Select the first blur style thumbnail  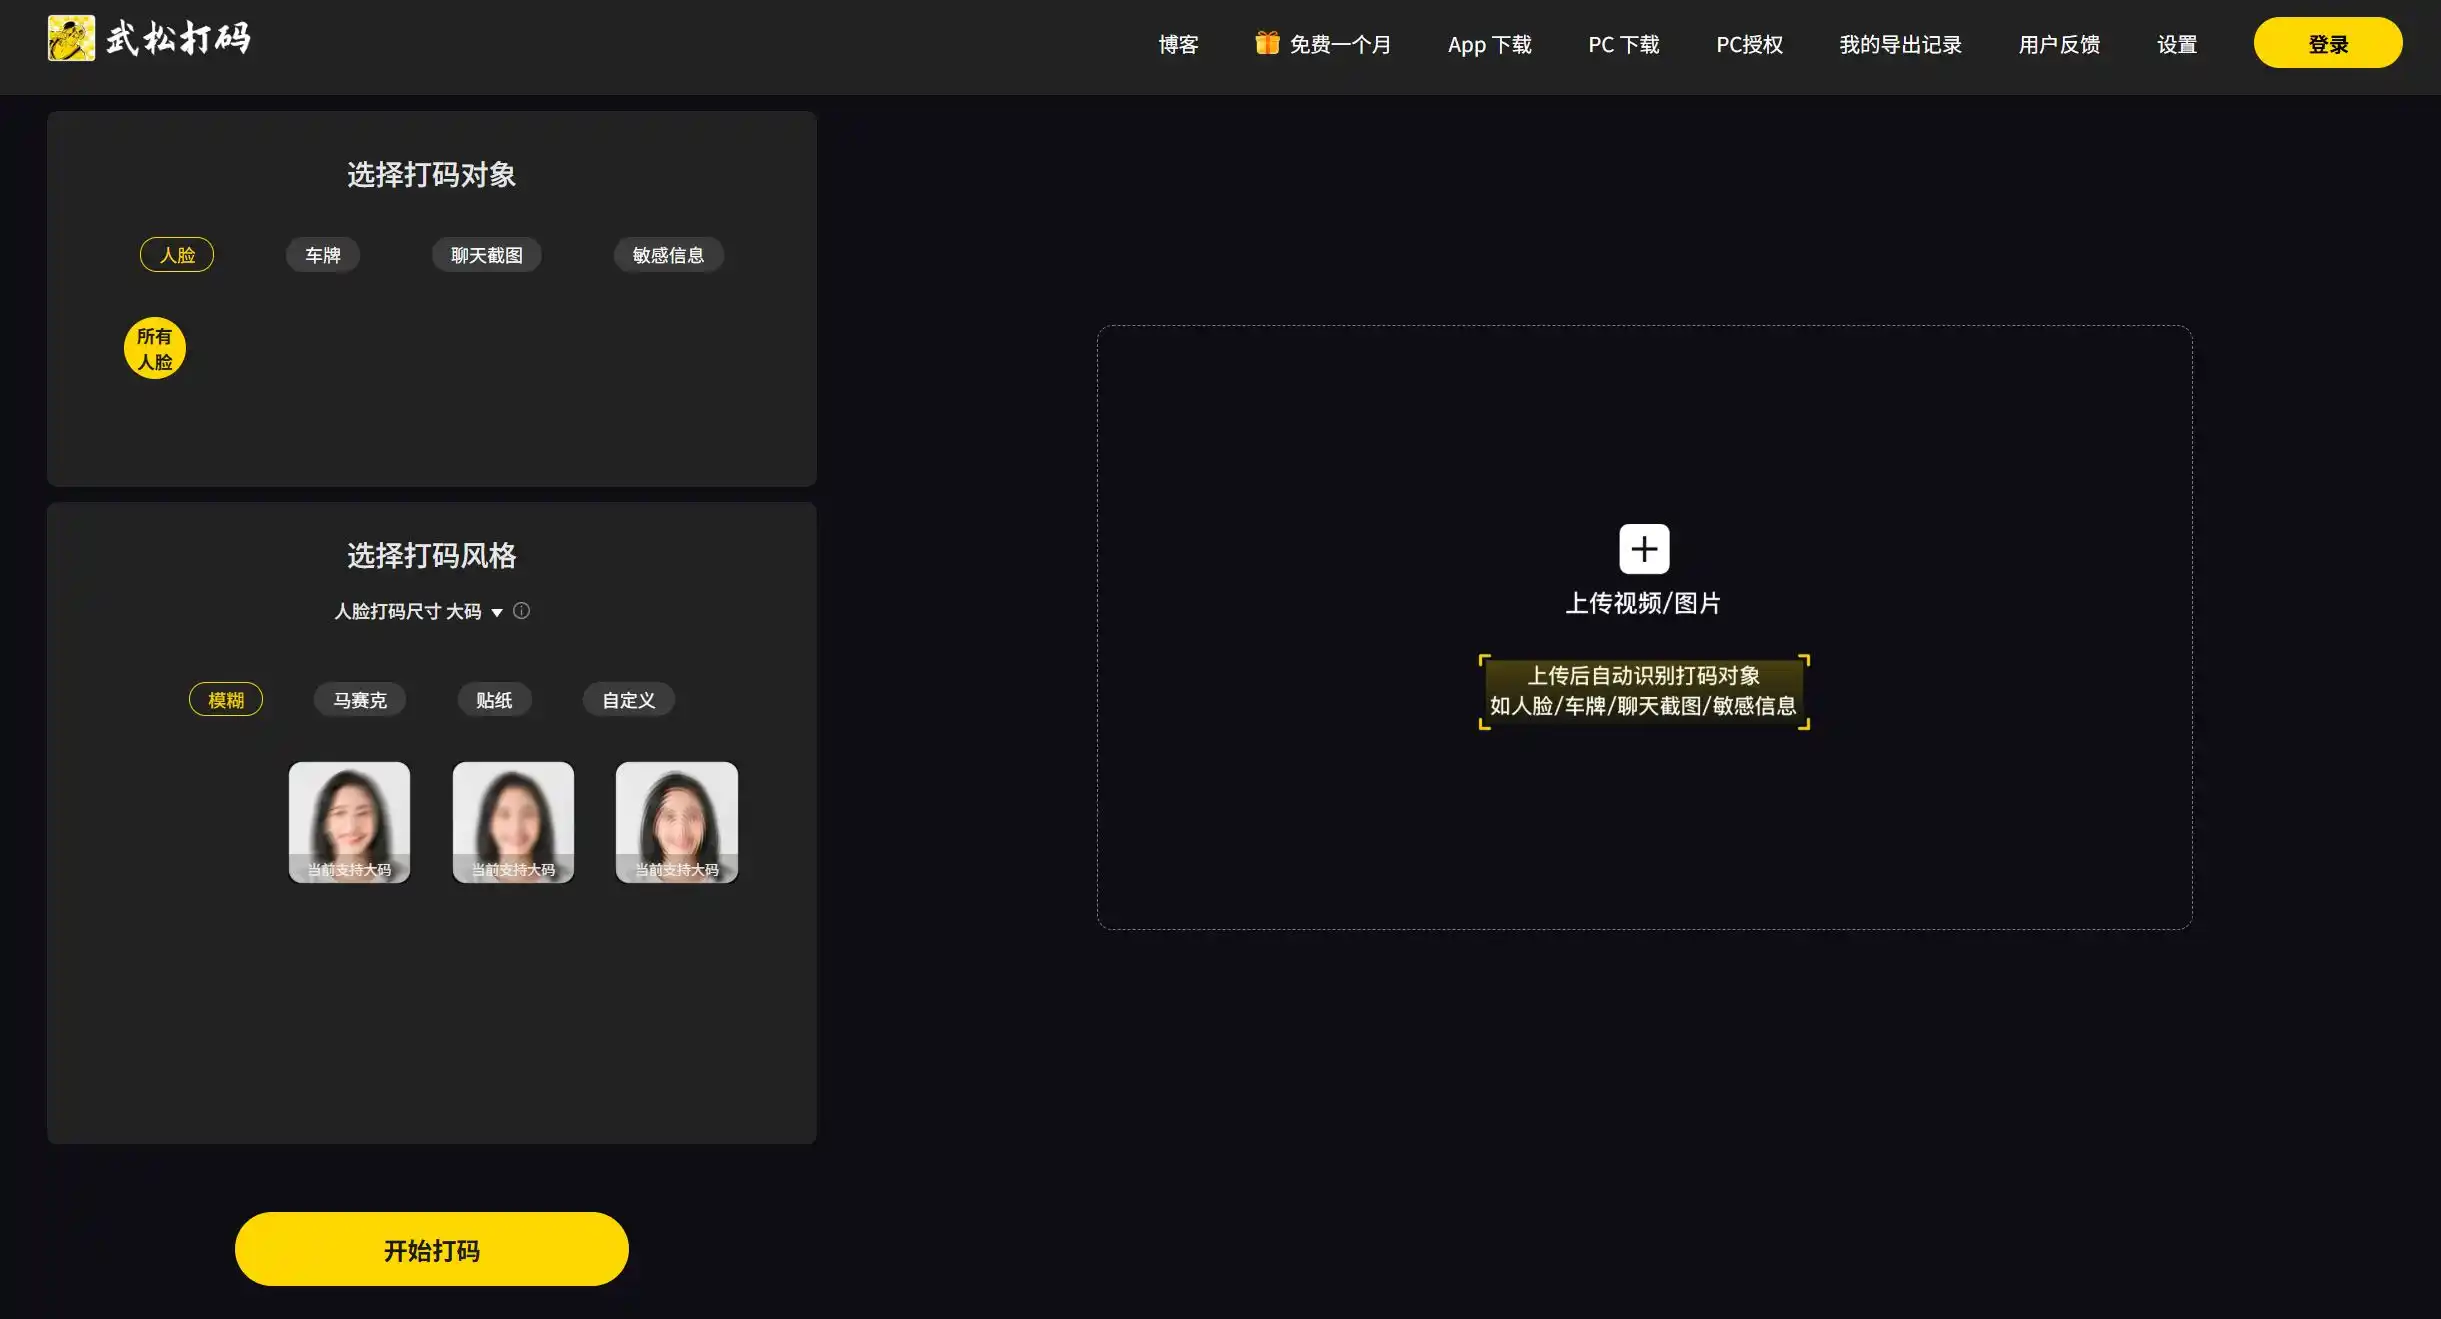pyautogui.click(x=349, y=822)
